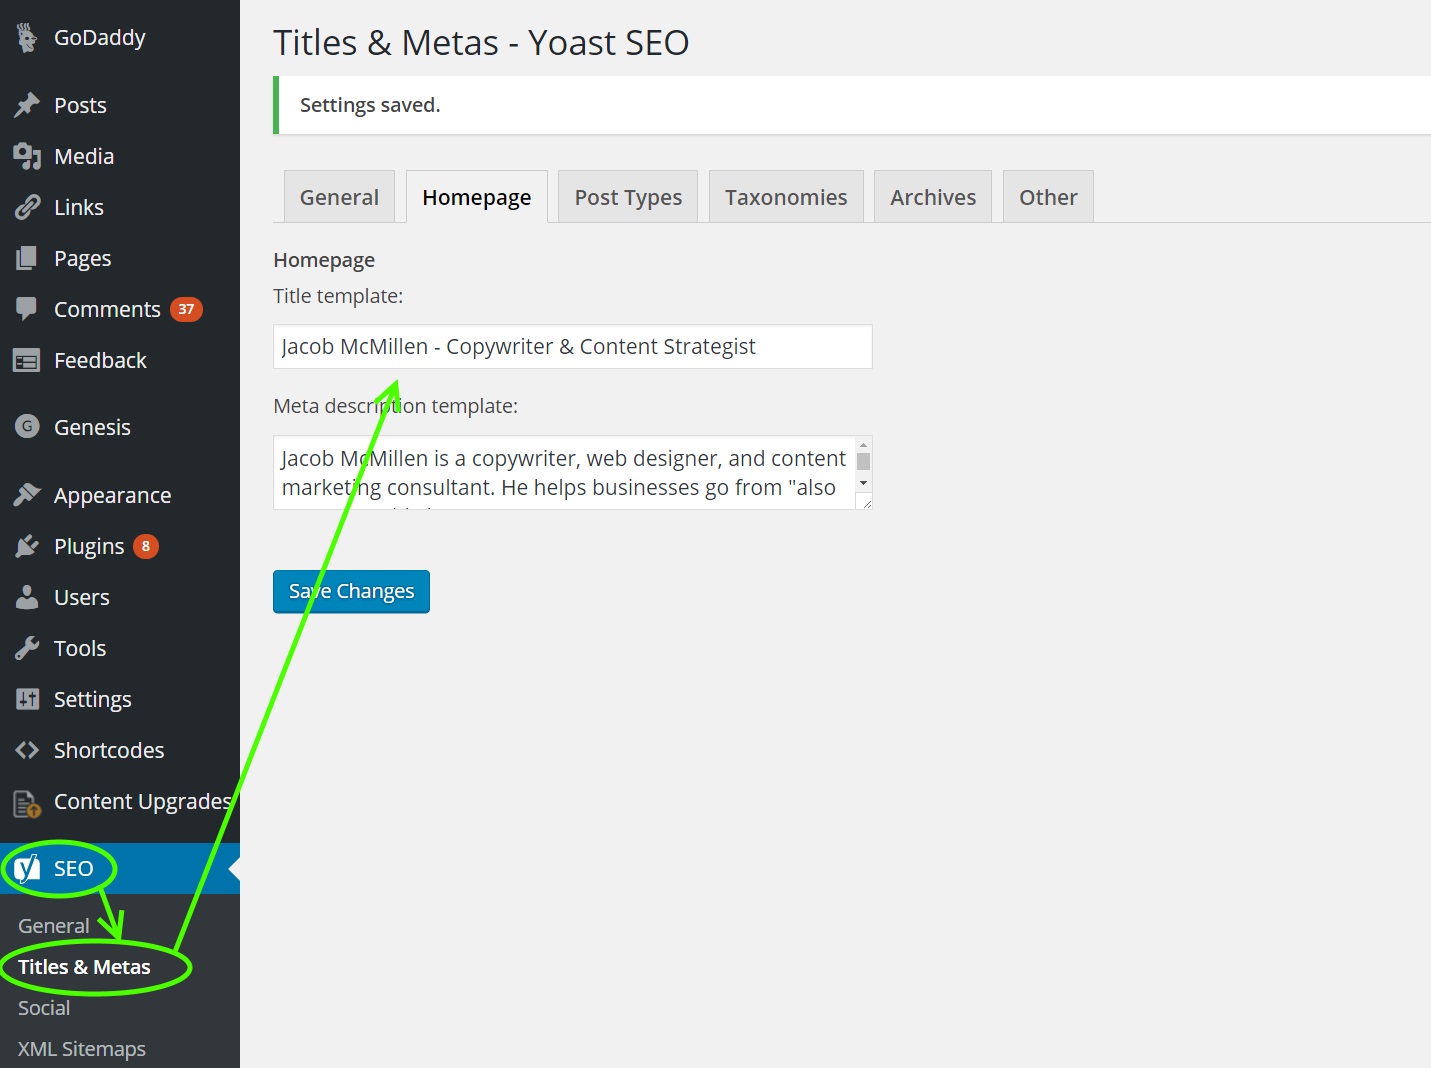Image resolution: width=1431 pixels, height=1068 pixels.
Task: Click the Posts pushpin icon
Action: click(27, 105)
